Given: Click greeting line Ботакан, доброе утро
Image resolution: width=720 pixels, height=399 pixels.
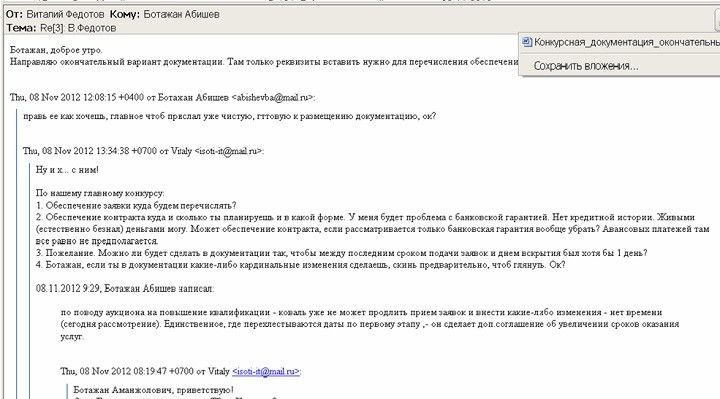Looking at the screenshot, I should 56,50.
